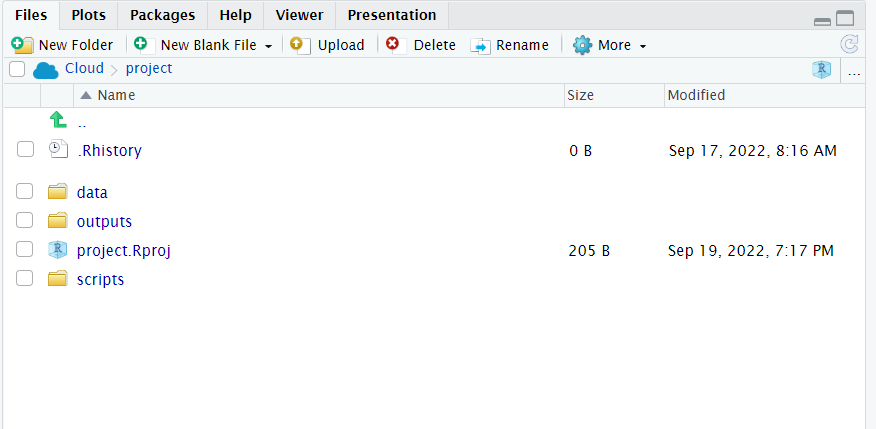Switch to the Packages tab
Screen dimensions: 876x429
pyautogui.click(x=163, y=15)
